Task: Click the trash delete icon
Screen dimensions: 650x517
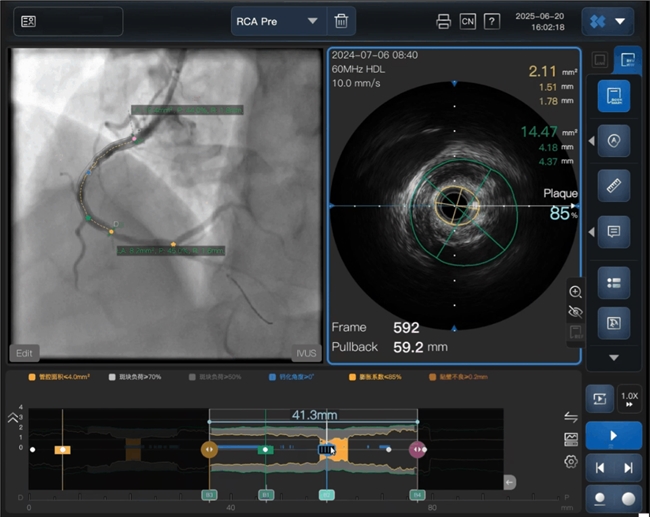Action: point(341,21)
